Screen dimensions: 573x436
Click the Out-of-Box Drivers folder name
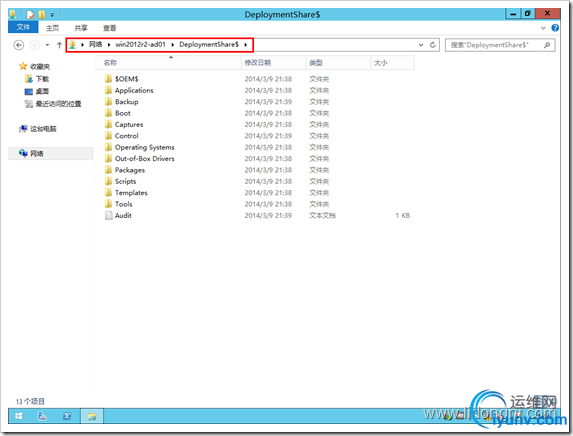[x=145, y=158]
